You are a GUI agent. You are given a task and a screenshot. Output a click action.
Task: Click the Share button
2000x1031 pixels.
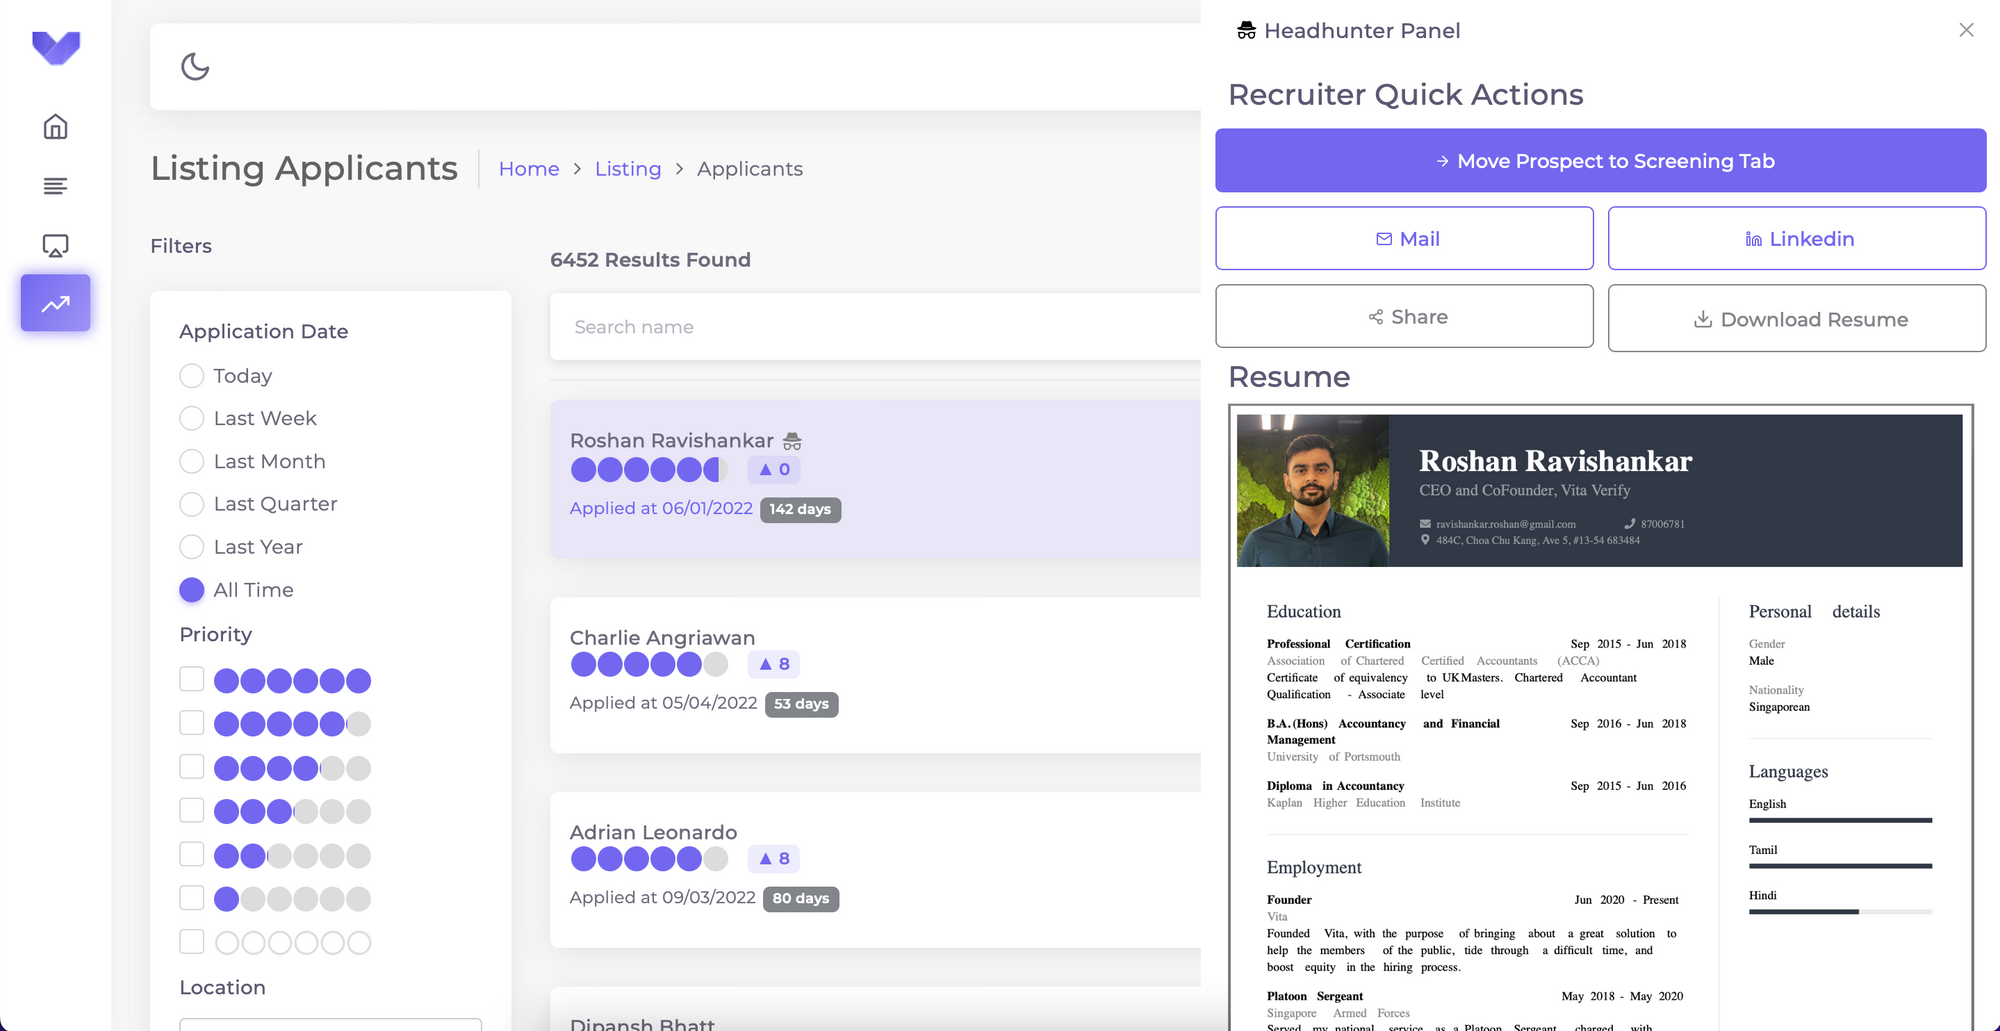click(x=1404, y=316)
